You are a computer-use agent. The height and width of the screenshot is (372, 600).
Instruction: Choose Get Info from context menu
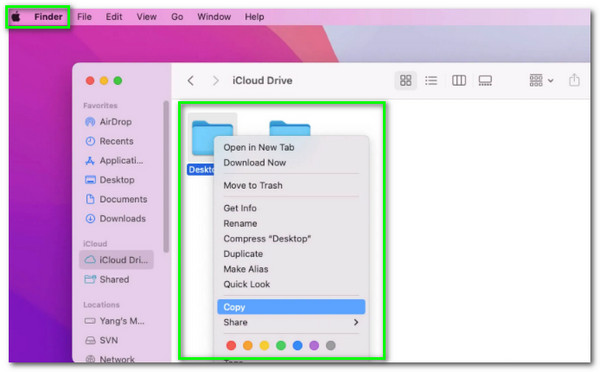240,208
